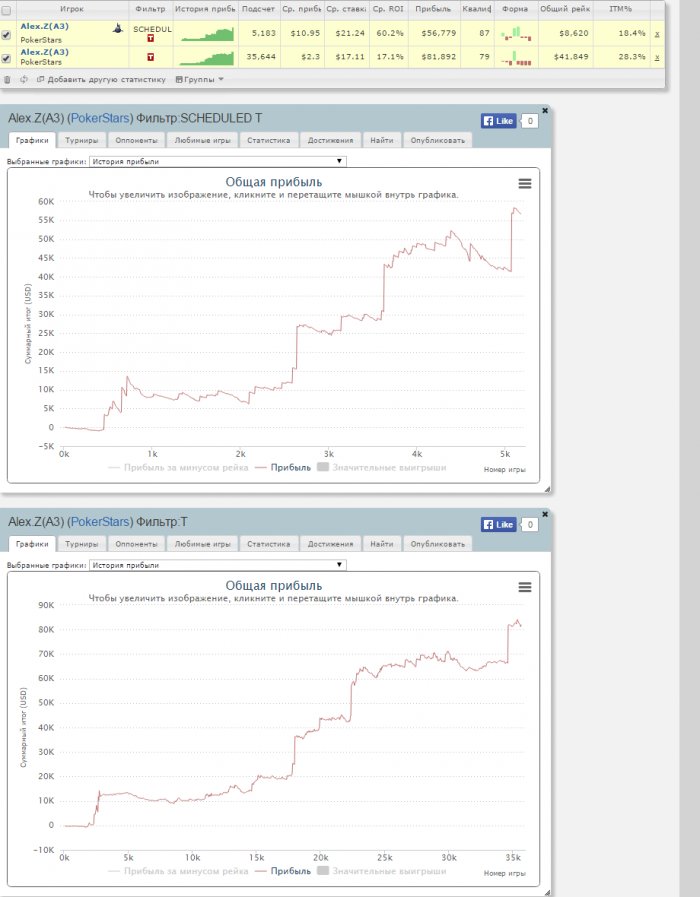Viewport: 700px width, 897px height.
Task: Click the form bar chart in second row
Action: coord(516,58)
